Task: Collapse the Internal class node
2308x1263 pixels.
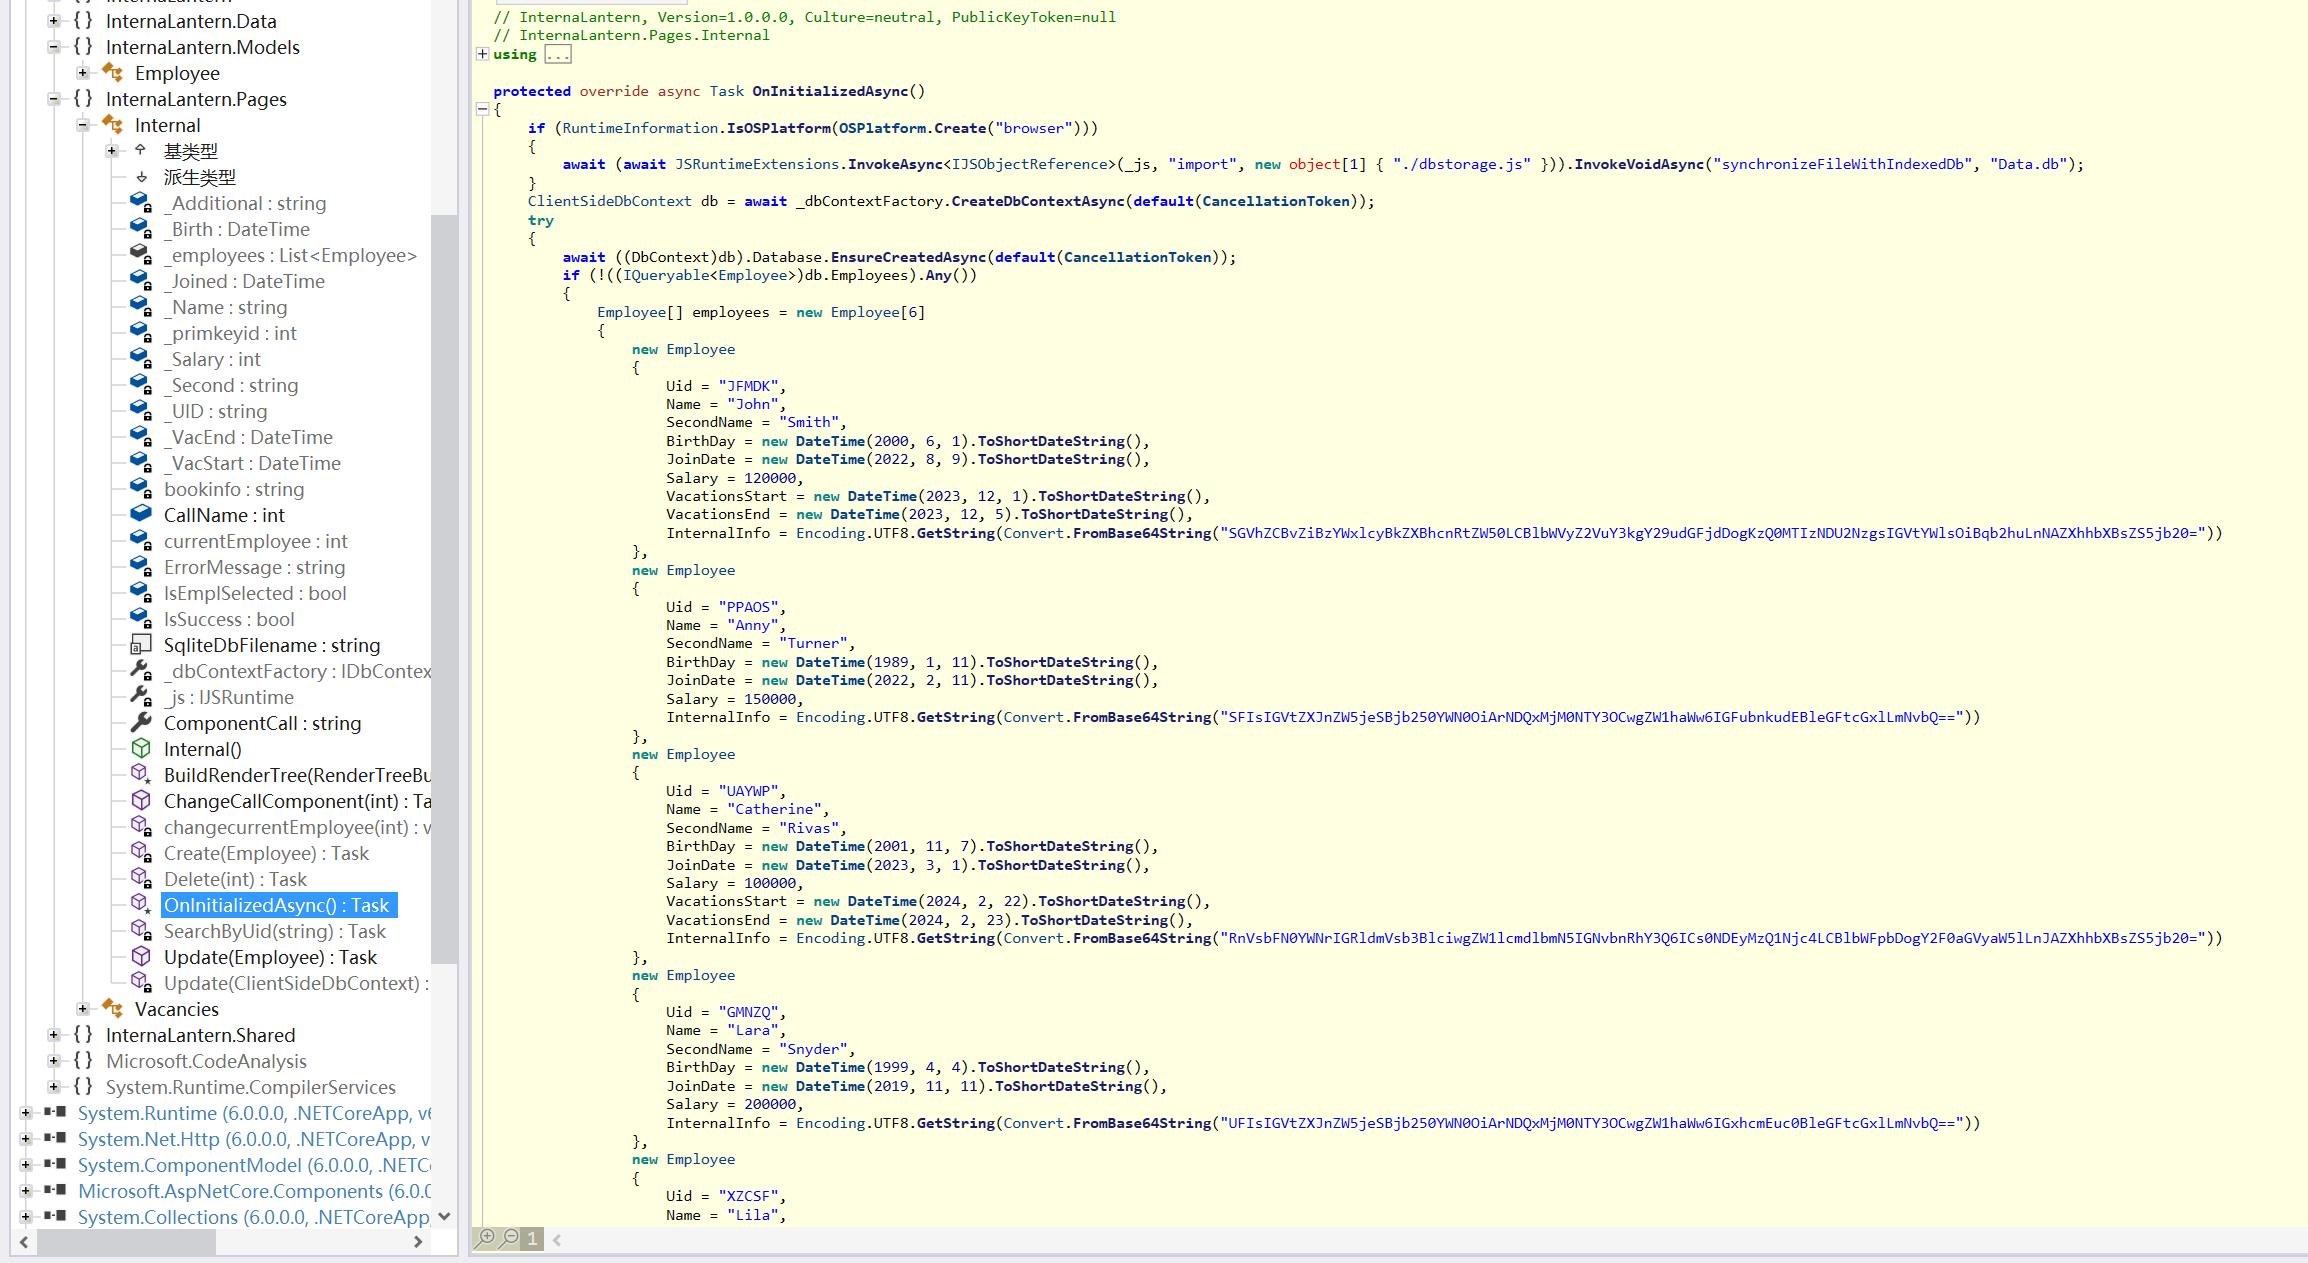Action: 83,124
